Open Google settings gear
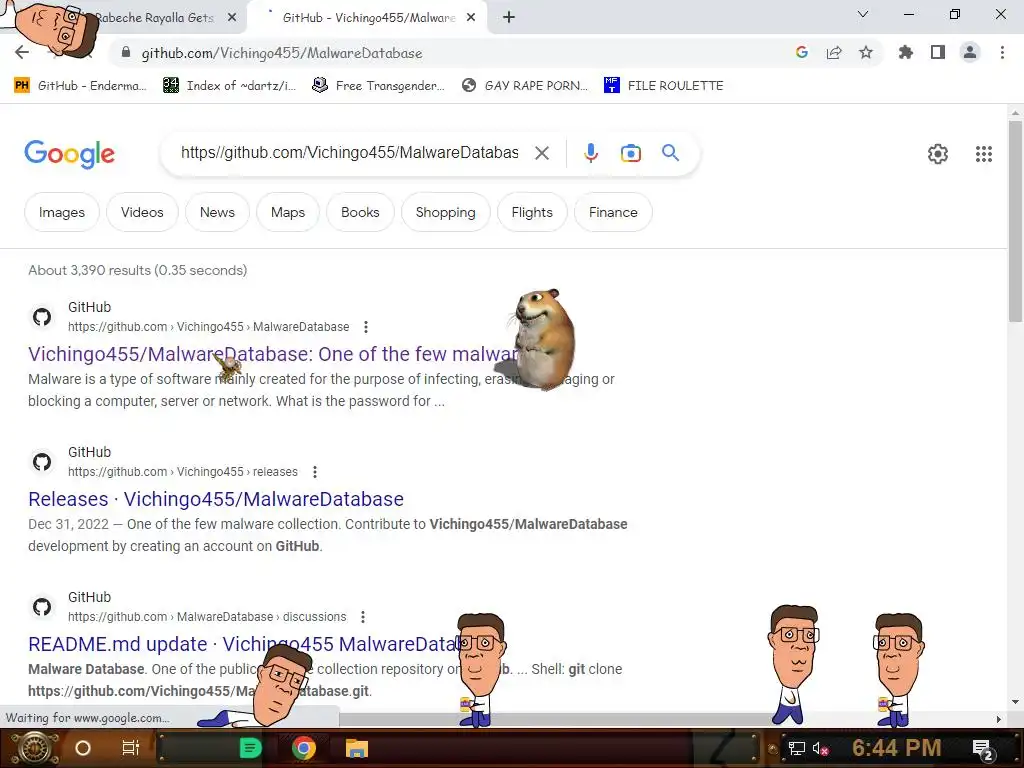 (938, 154)
